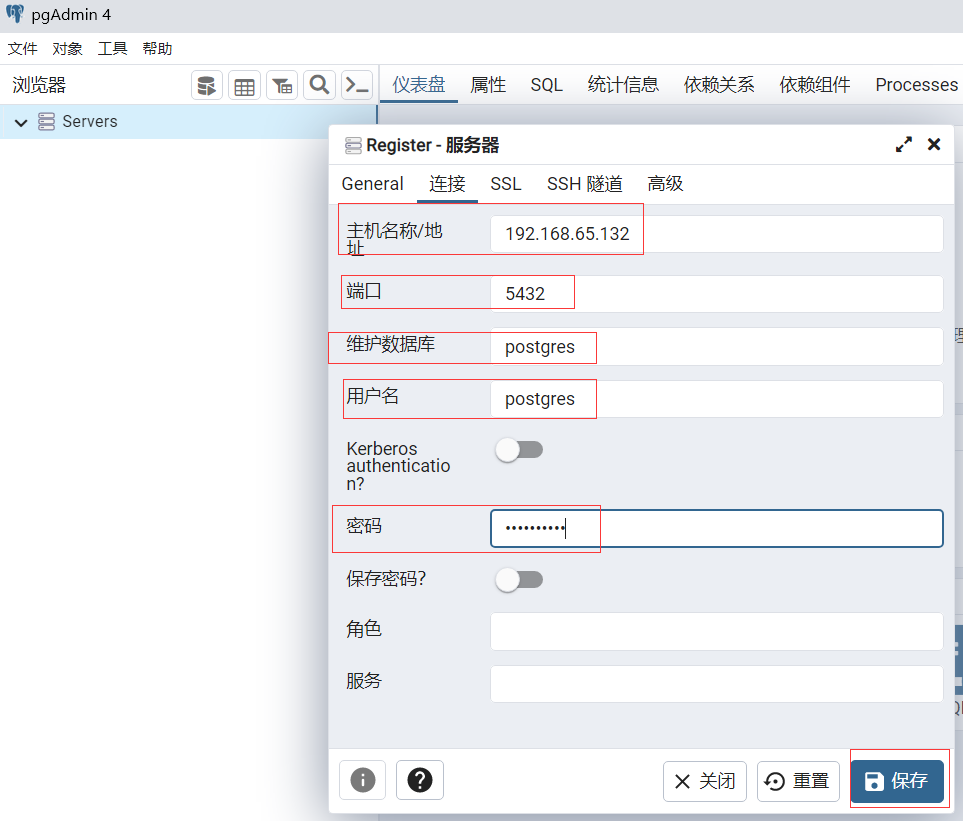This screenshot has height=821, width=963.
Task: Switch to the General tab in the dialog
Action: click(x=372, y=184)
